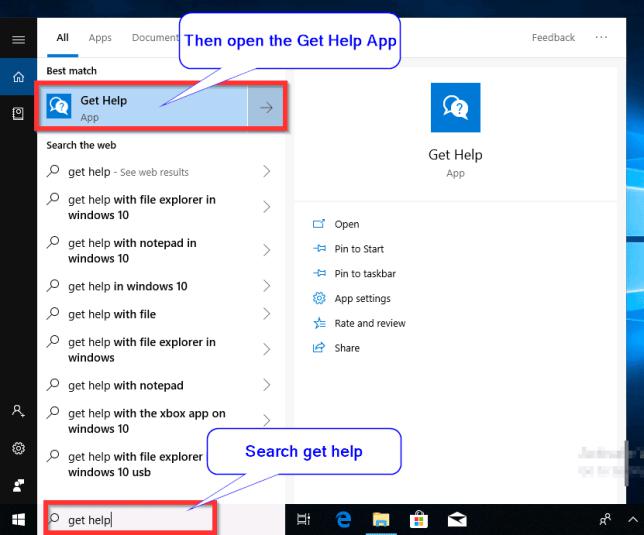
Task: Expand 'get help - See web results' chevron
Action: 267,171
